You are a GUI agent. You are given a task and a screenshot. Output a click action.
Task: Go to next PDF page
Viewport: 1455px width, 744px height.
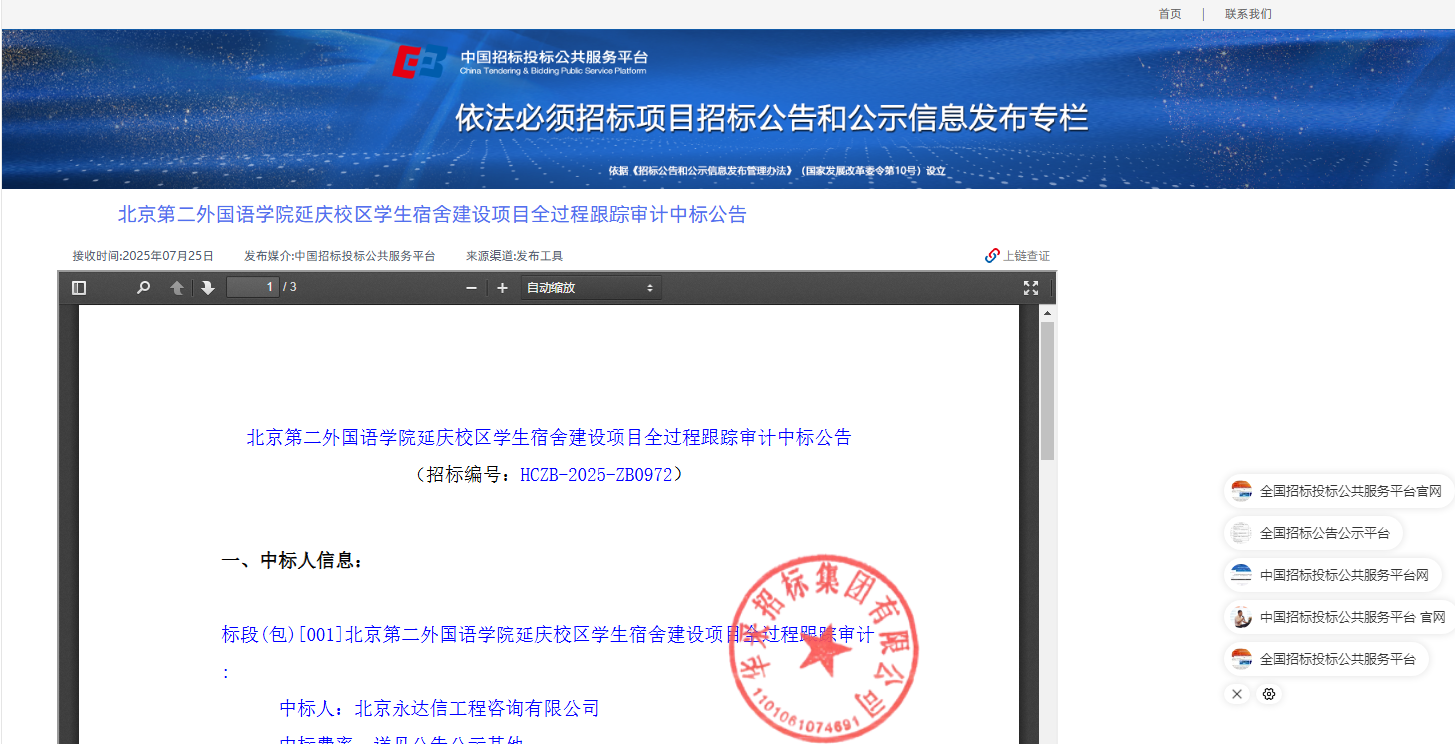[208, 288]
